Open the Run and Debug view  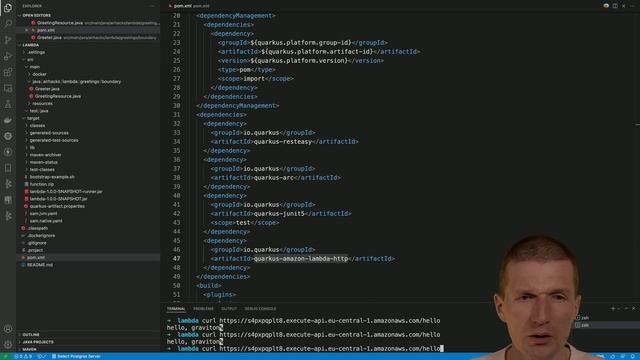click(8, 56)
